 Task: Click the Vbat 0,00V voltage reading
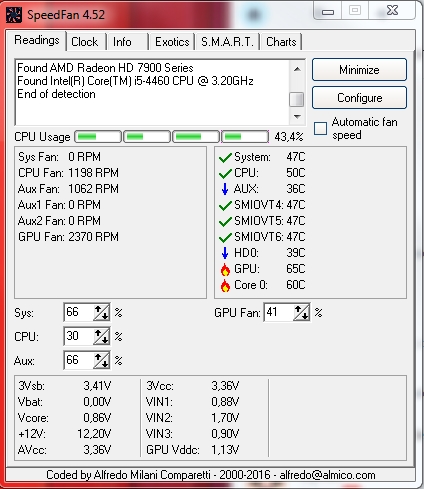[64, 402]
